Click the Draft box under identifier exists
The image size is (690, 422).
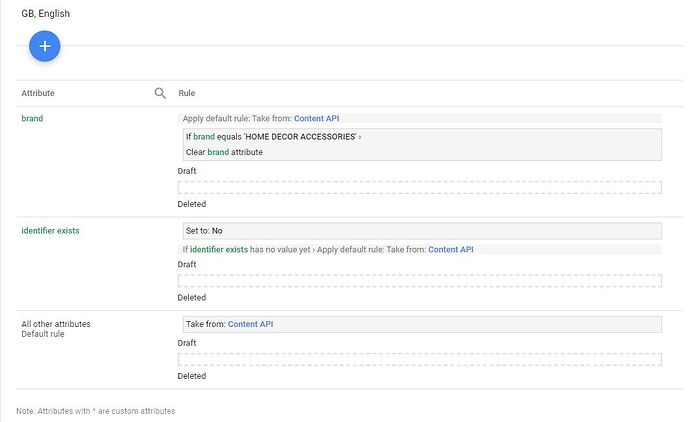coord(419,281)
